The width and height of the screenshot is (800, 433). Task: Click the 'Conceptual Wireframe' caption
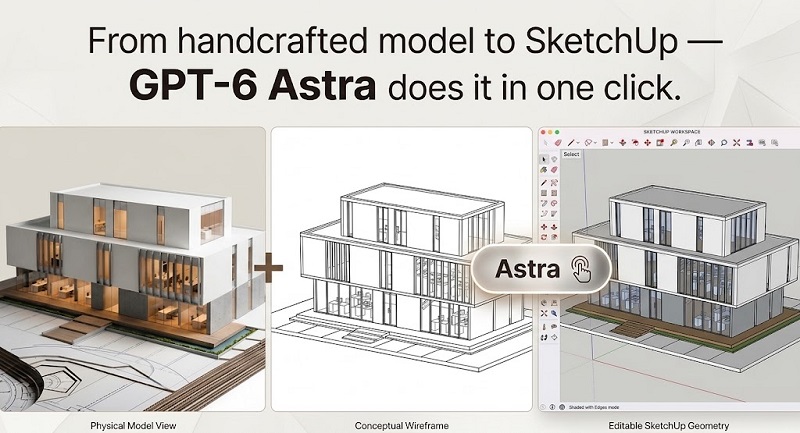coord(402,425)
